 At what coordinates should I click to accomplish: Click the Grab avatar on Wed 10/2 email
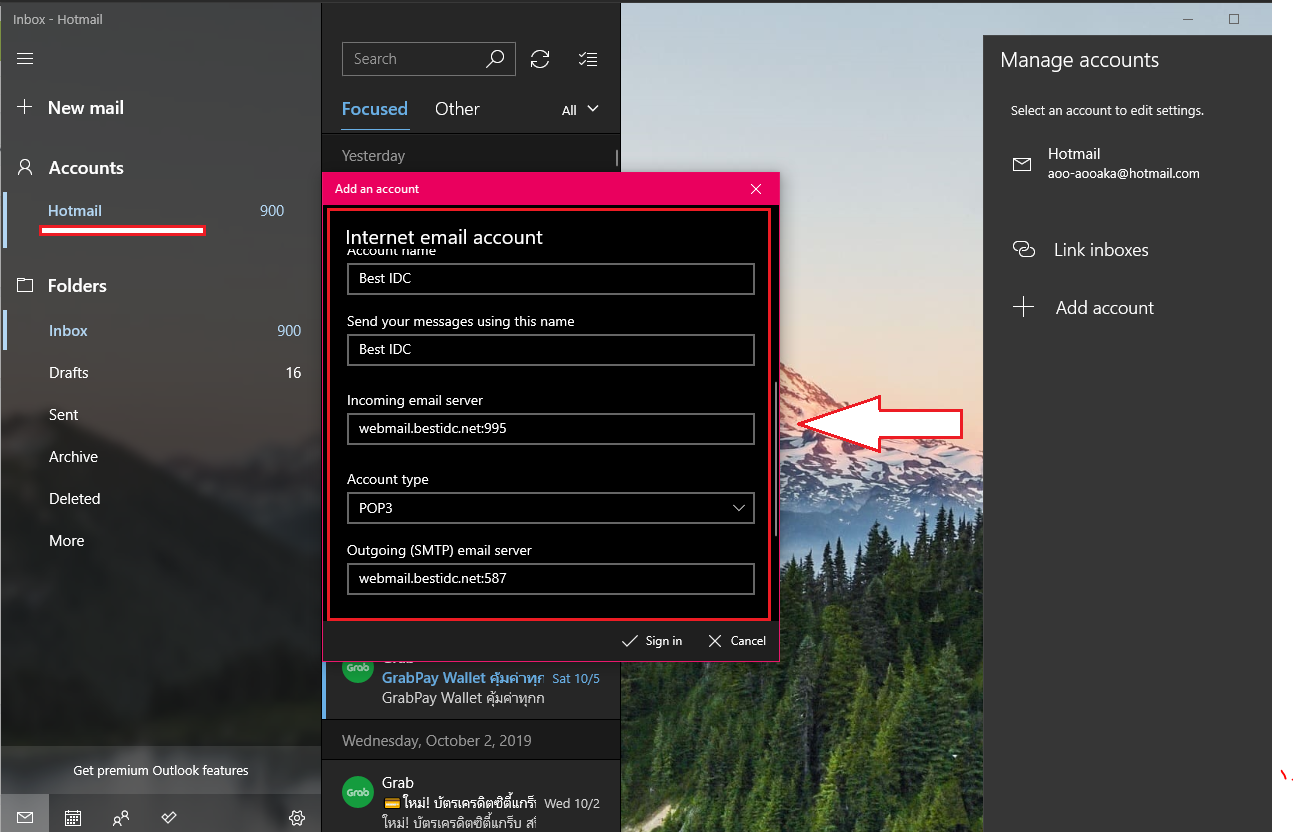(x=358, y=792)
